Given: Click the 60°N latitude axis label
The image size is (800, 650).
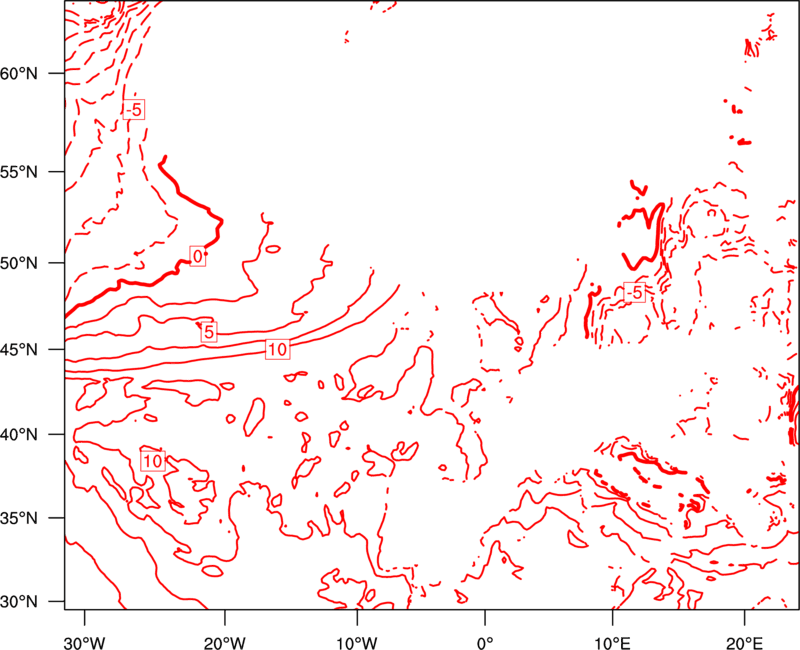Looking at the screenshot, I should 19,73.
